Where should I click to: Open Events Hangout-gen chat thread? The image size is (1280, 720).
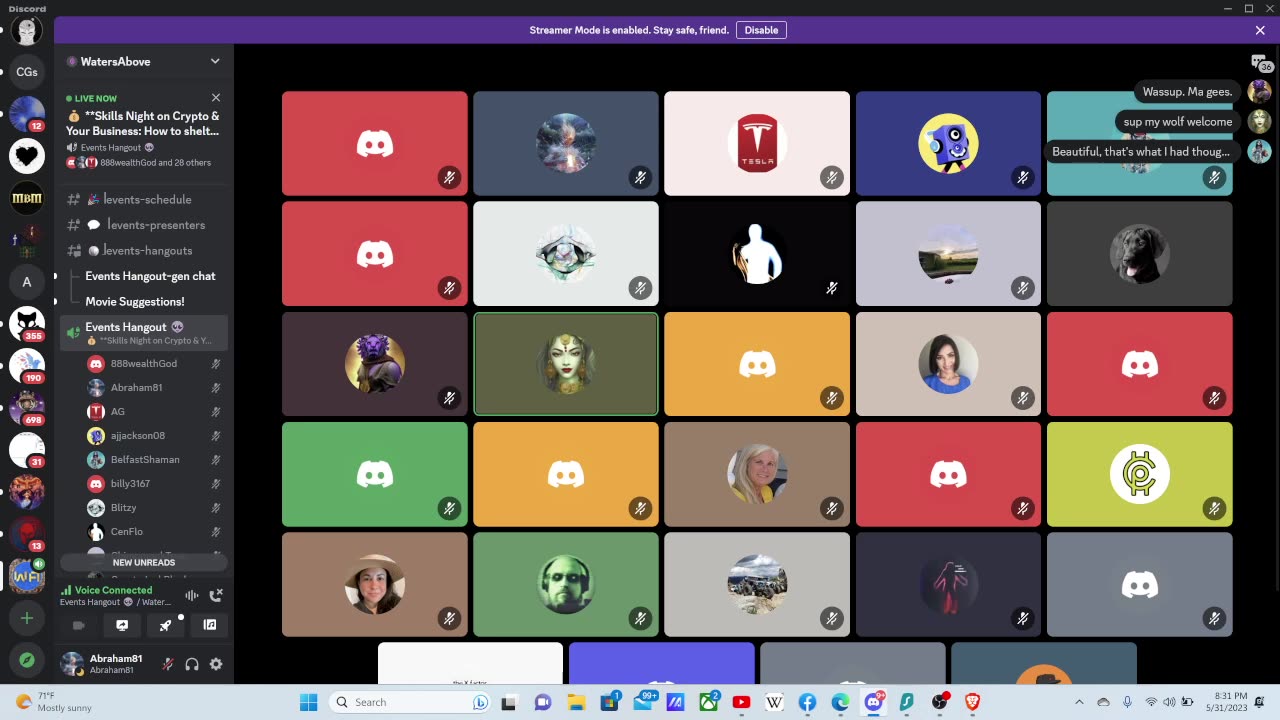pos(150,276)
